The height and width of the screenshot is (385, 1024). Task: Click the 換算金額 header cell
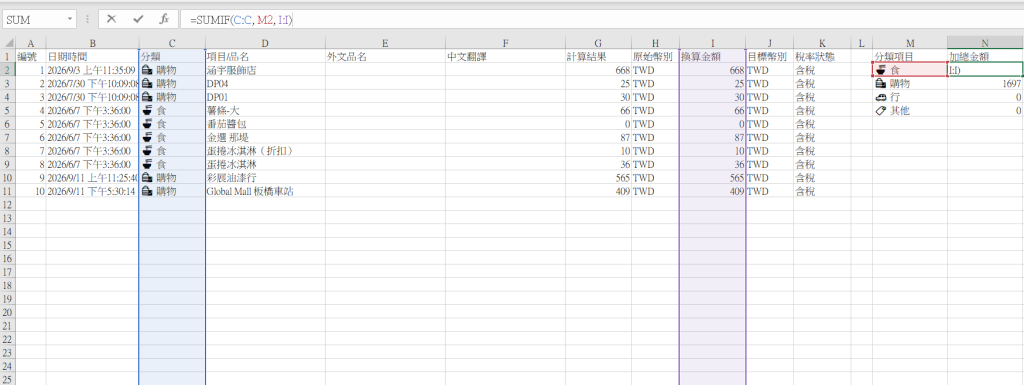pyautogui.click(x=712, y=56)
